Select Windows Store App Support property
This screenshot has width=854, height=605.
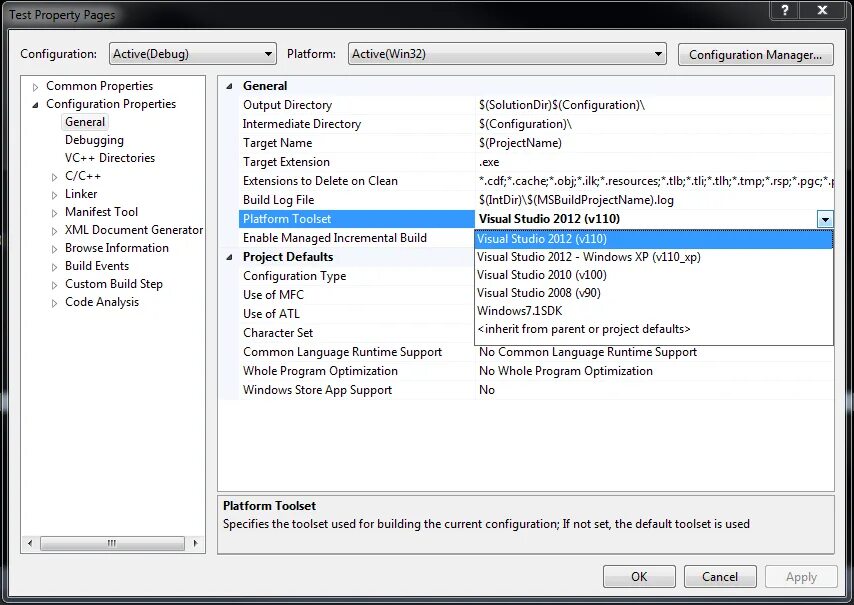(357, 390)
